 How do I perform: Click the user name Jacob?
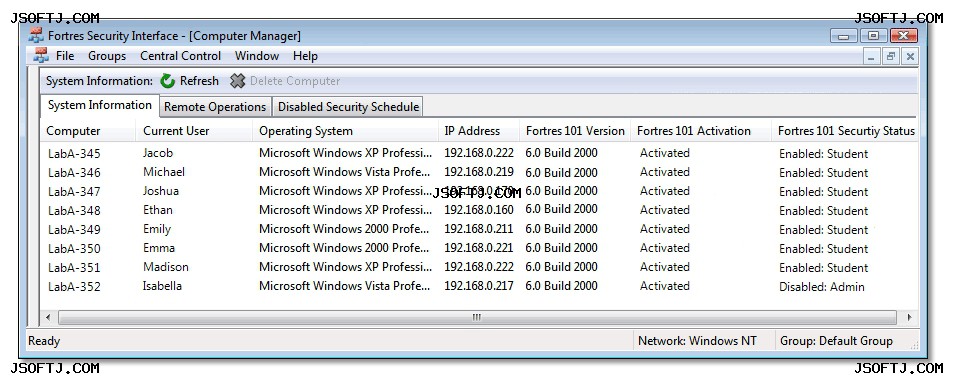coord(158,153)
